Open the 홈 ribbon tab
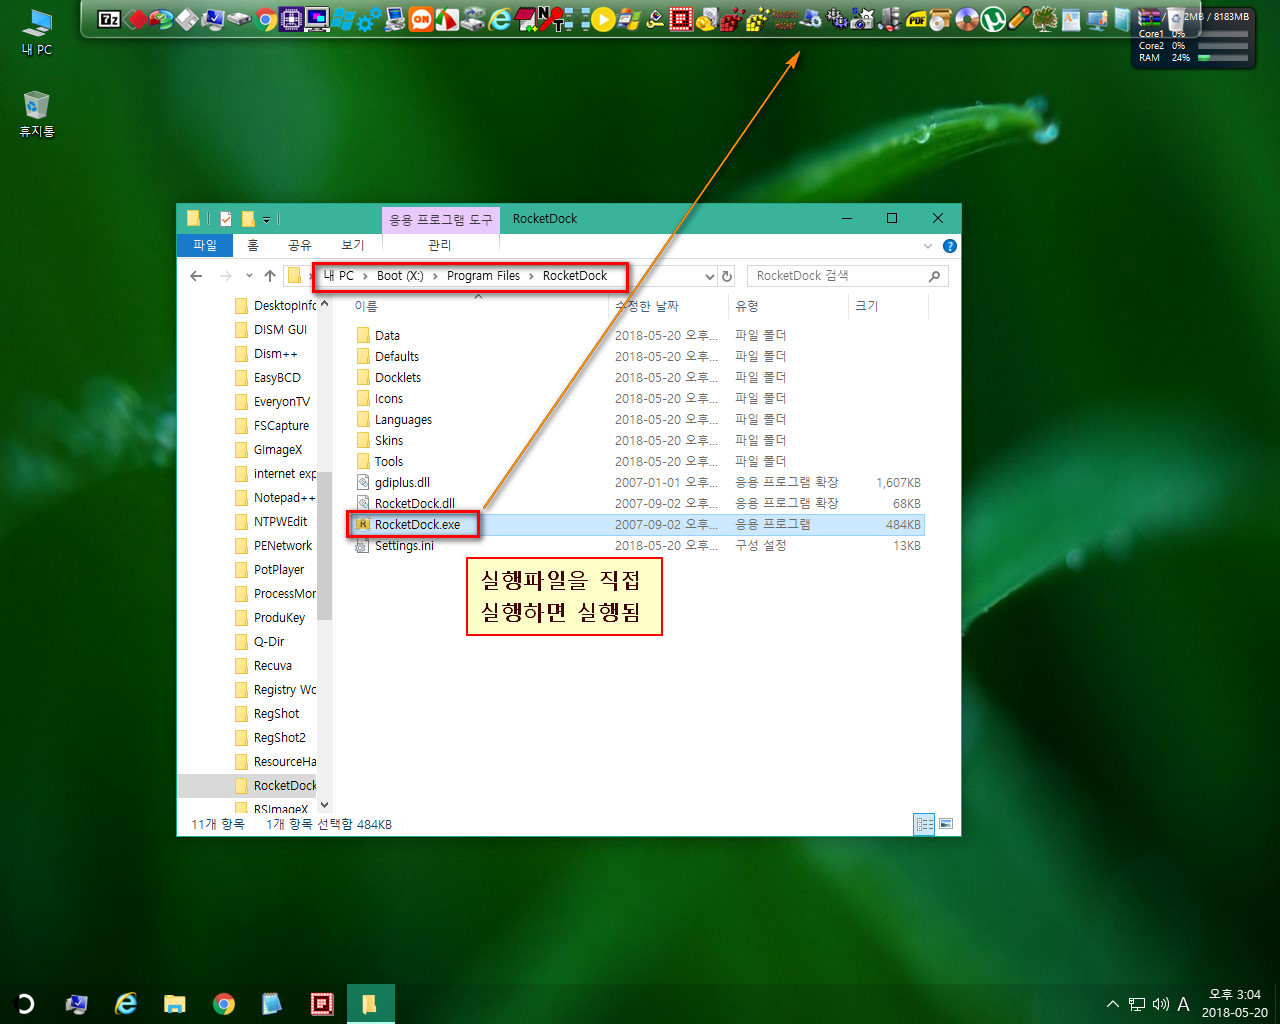The width and height of the screenshot is (1280, 1024). coord(253,245)
